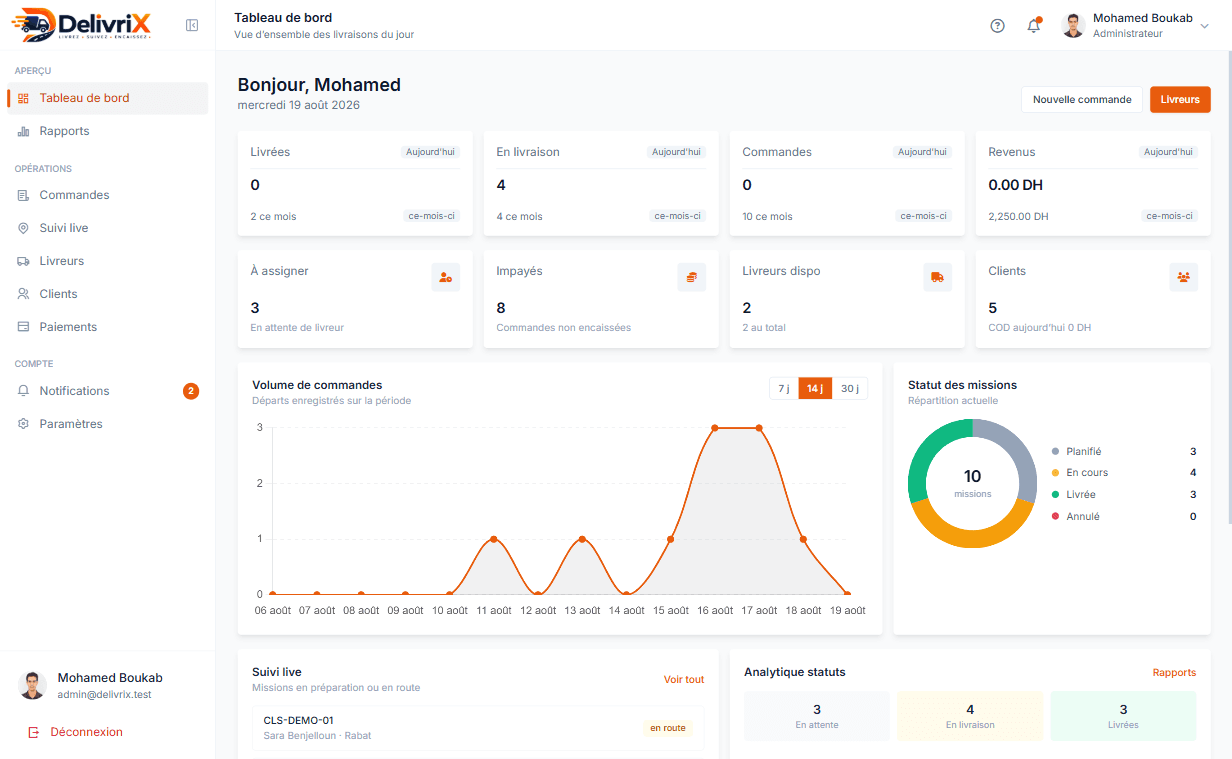Click the Suivi live map pin icon
The image size is (1232, 759).
pos(23,228)
